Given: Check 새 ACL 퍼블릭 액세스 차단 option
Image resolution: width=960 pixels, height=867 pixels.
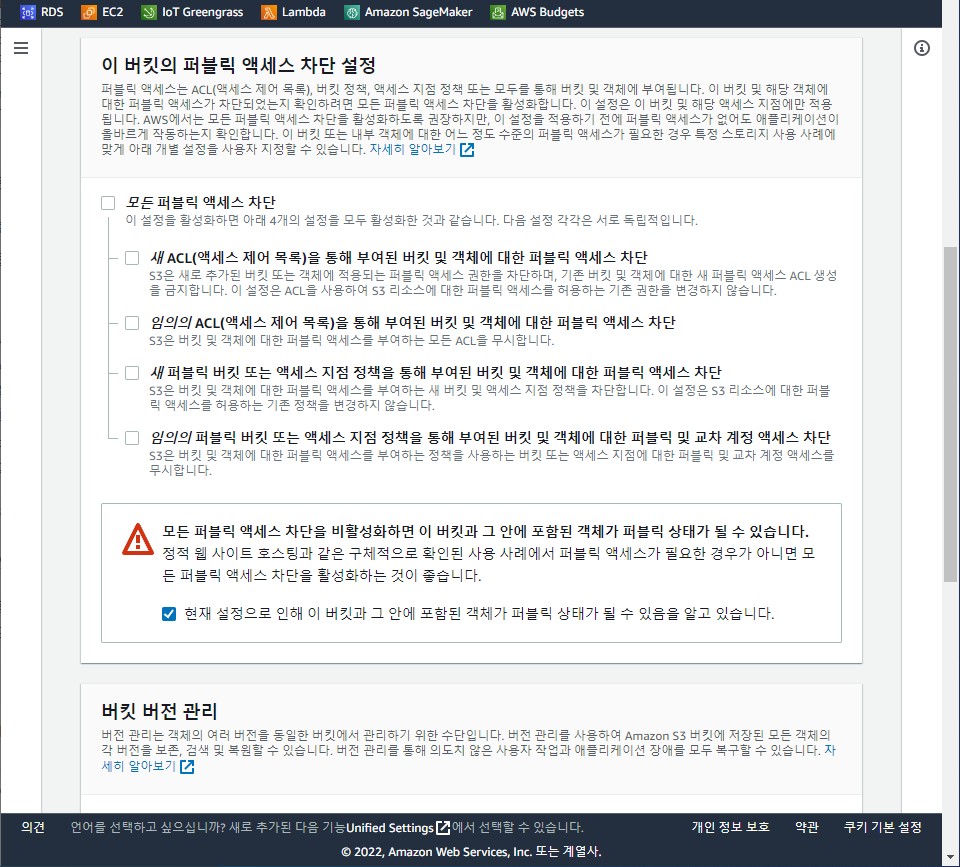Looking at the screenshot, I should click(132, 258).
